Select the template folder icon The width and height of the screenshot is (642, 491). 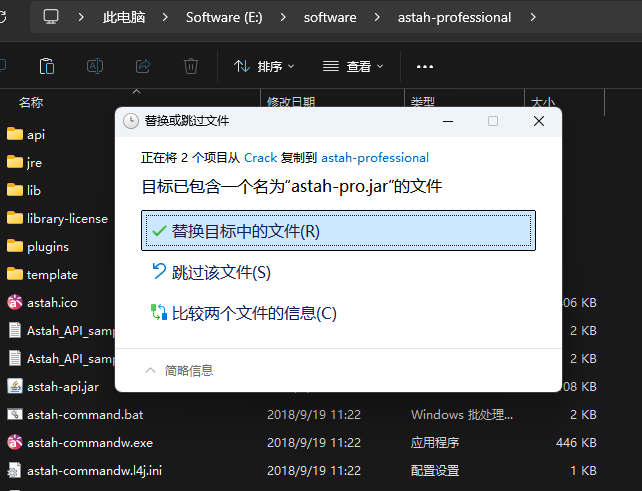15,274
